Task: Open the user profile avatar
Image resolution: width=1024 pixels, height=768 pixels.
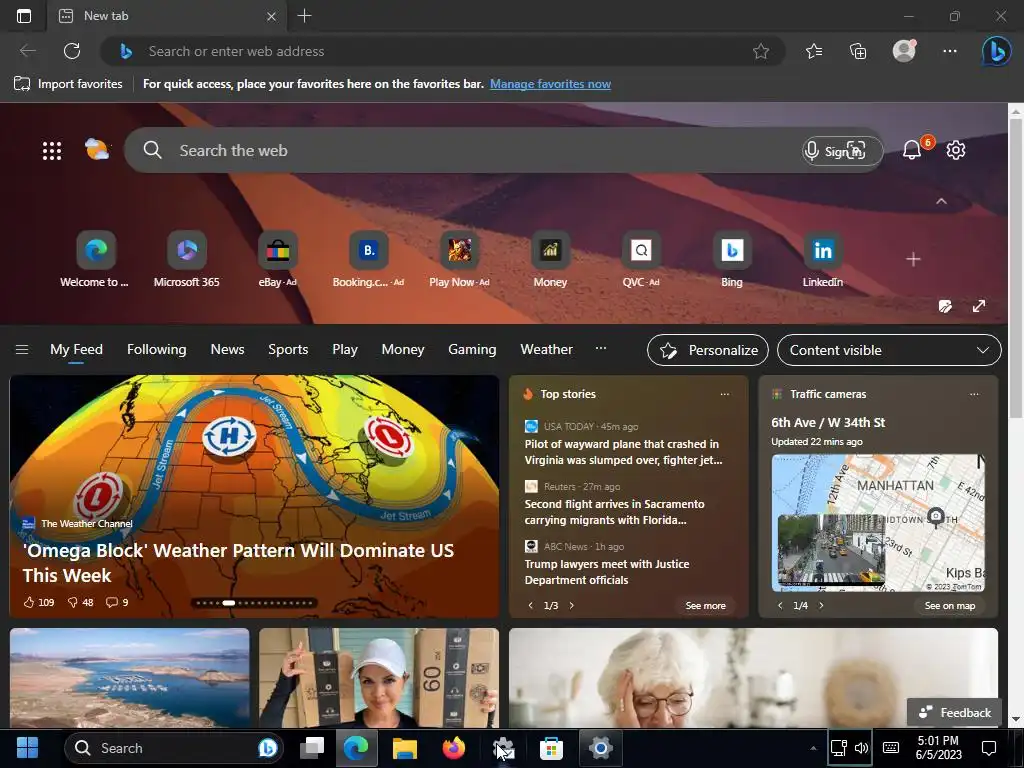Action: click(904, 51)
